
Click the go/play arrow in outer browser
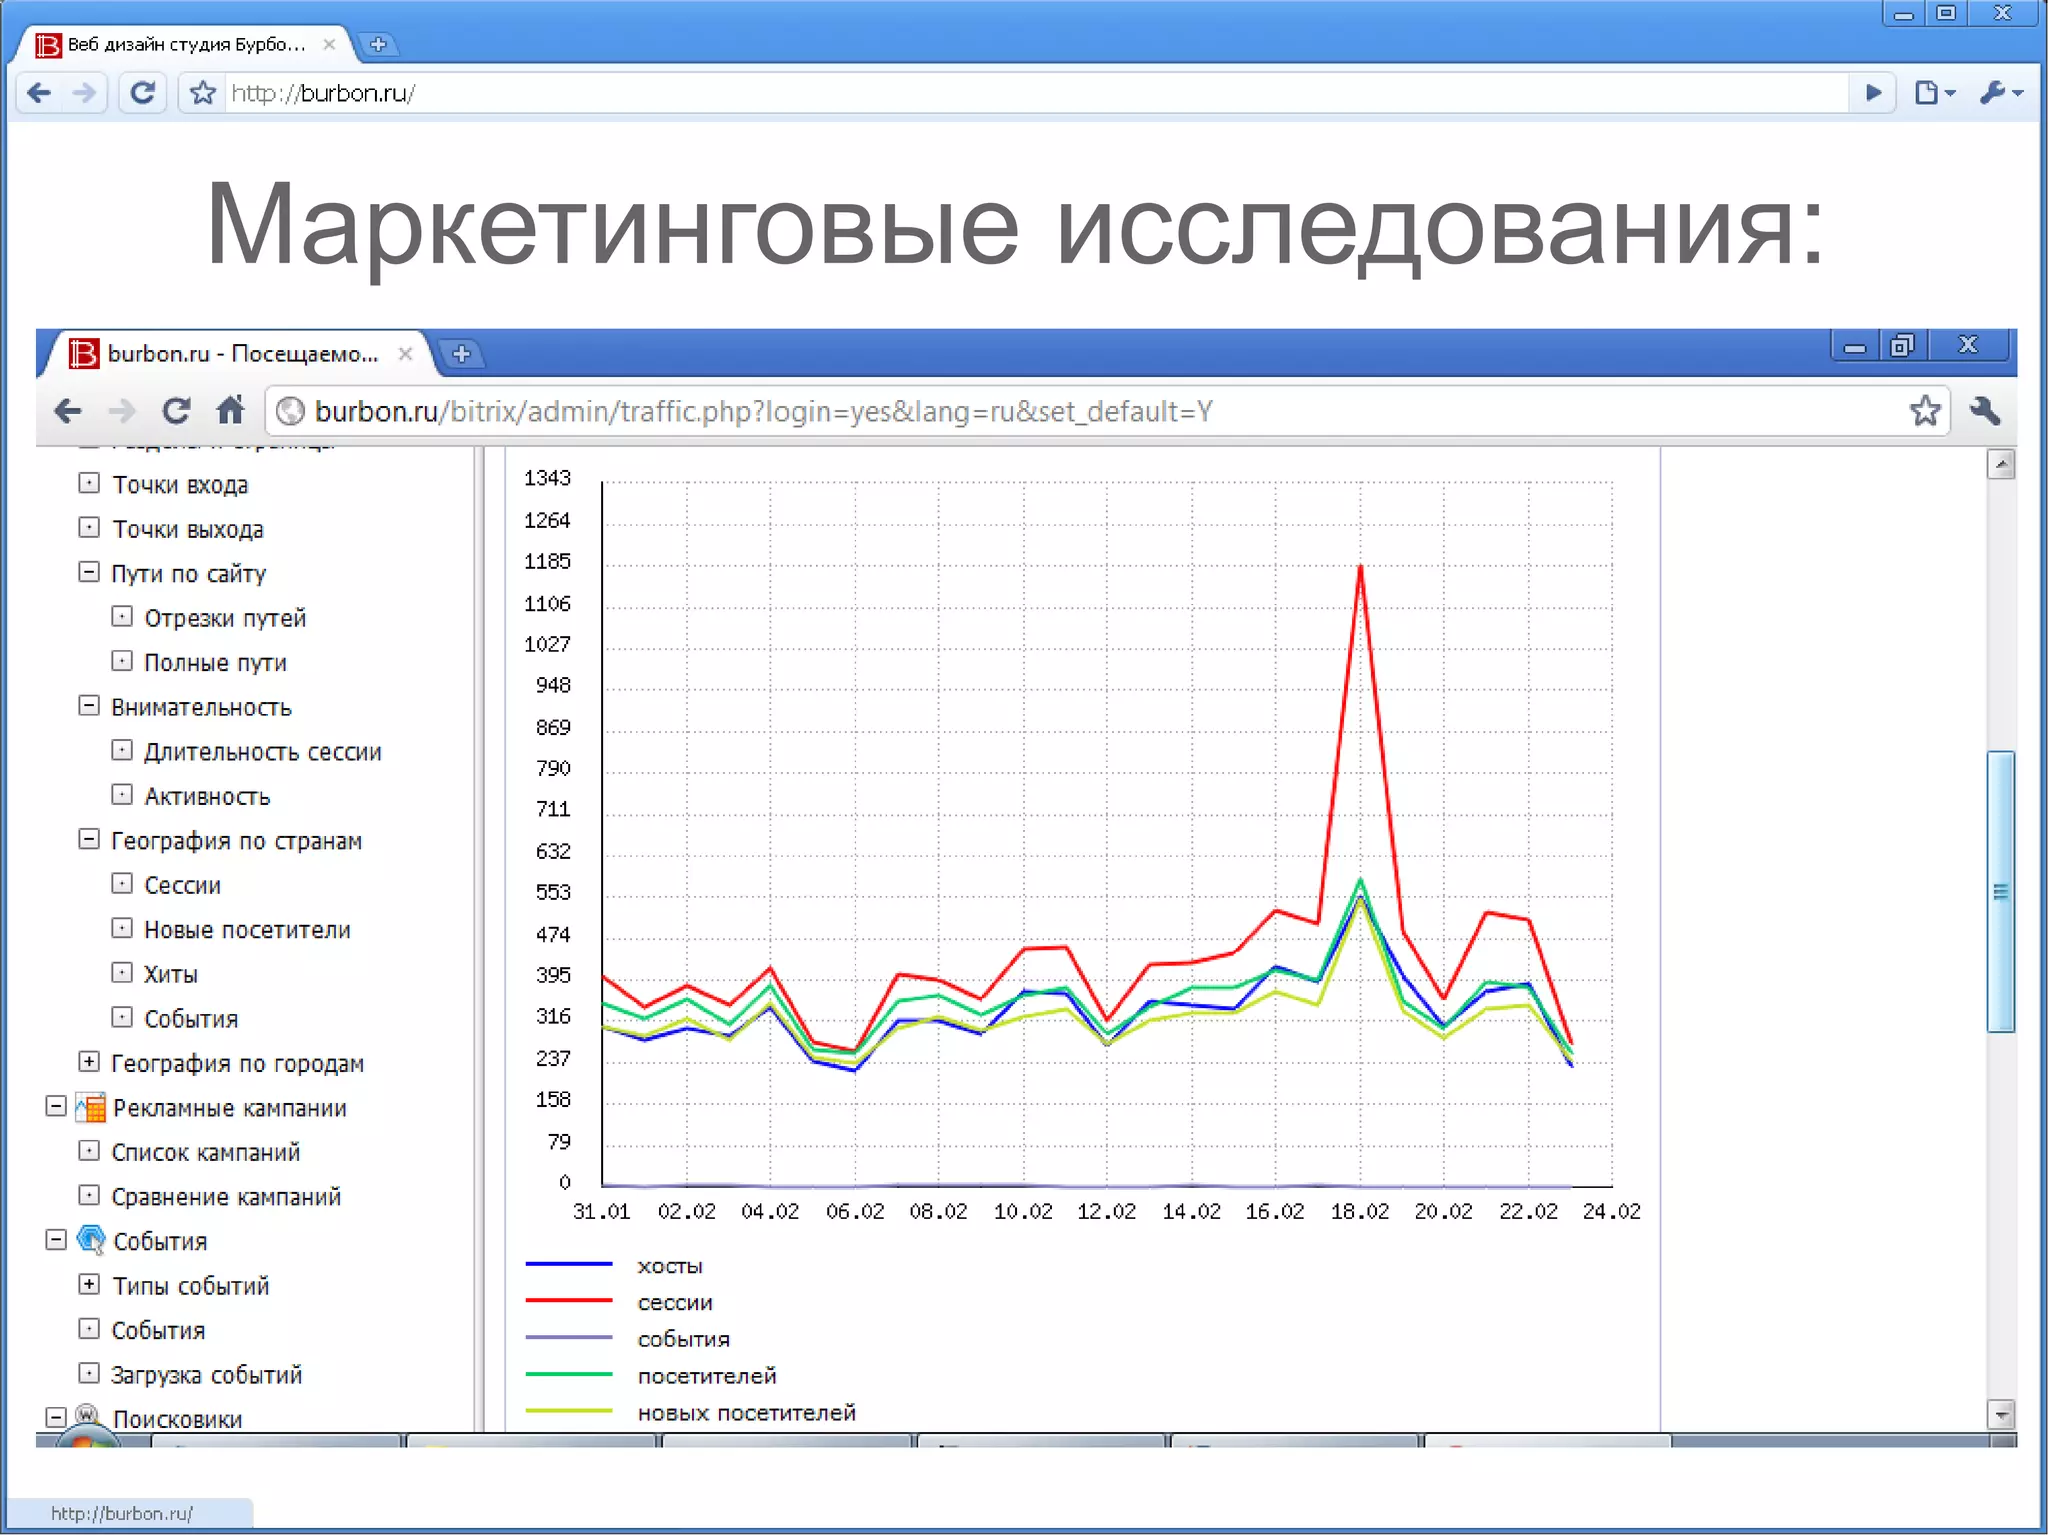[1874, 93]
